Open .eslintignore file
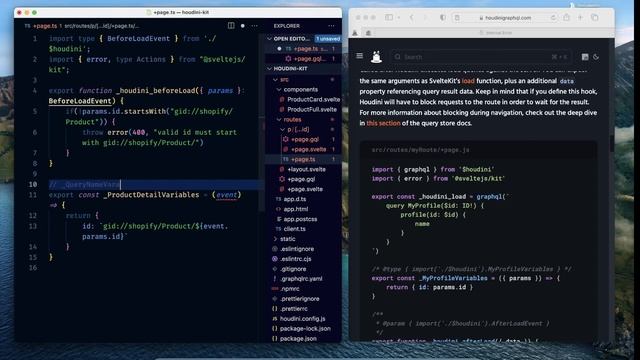The height and width of the screenshot is (360, 640). coord(303,249)
